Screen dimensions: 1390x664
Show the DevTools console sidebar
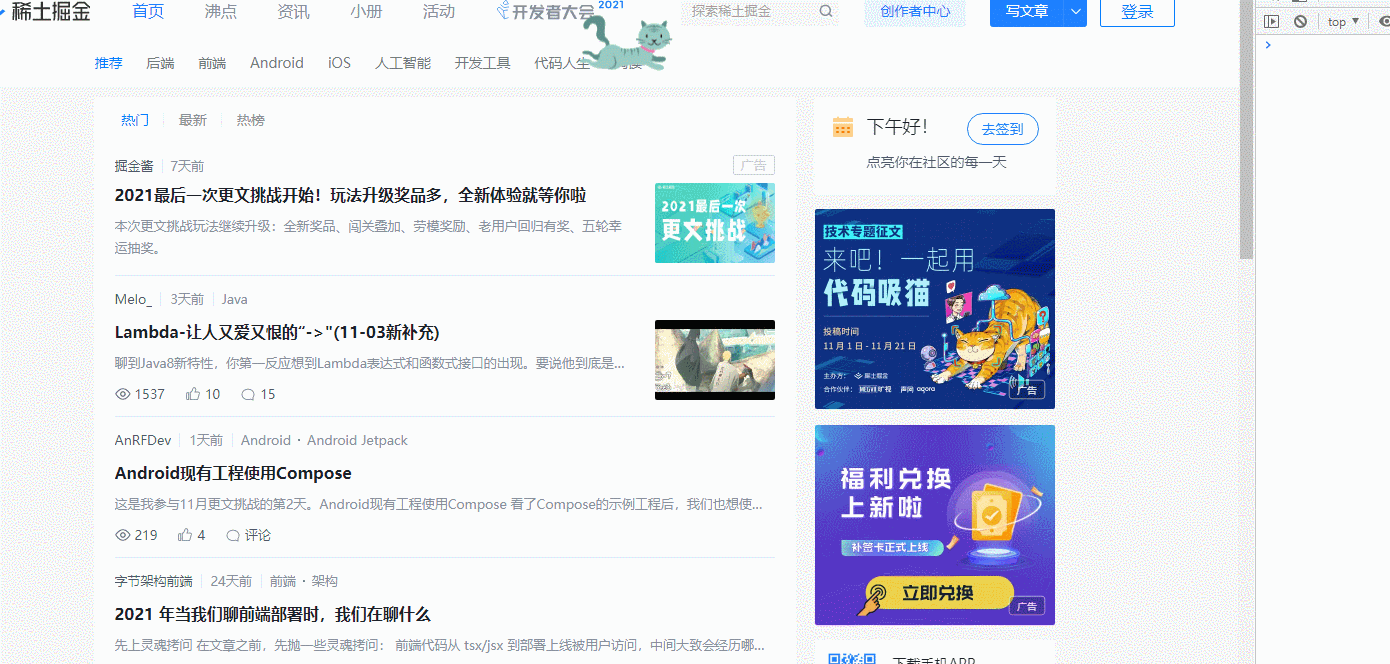[1271, 21]
